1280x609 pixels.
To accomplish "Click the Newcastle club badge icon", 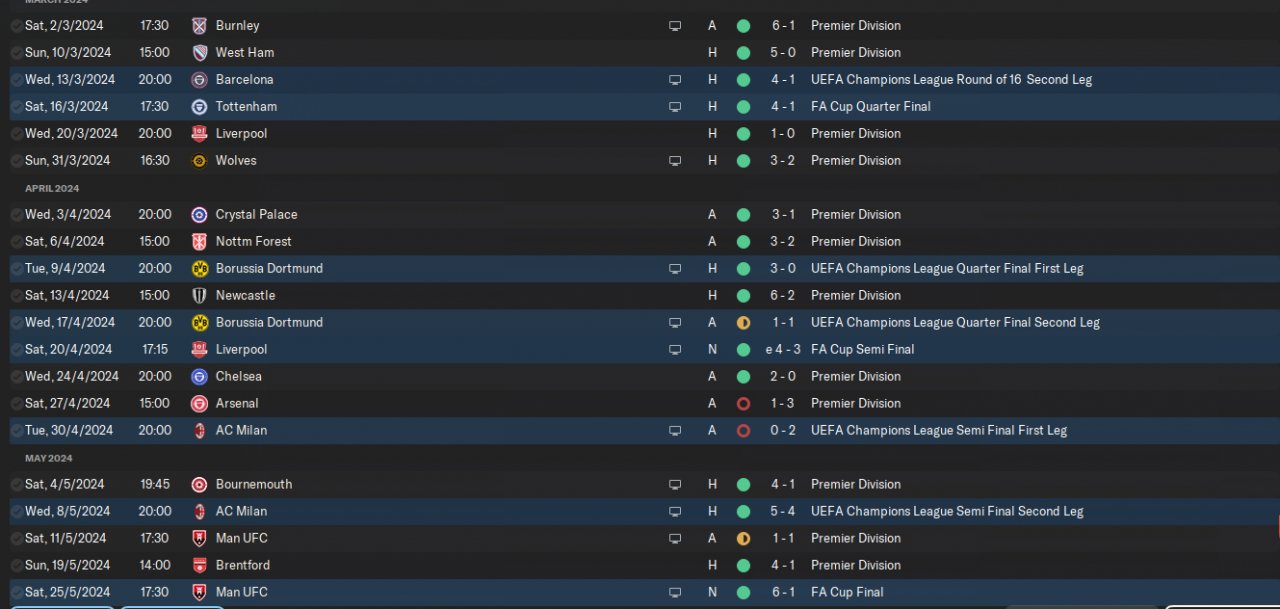I will [199, 295].
